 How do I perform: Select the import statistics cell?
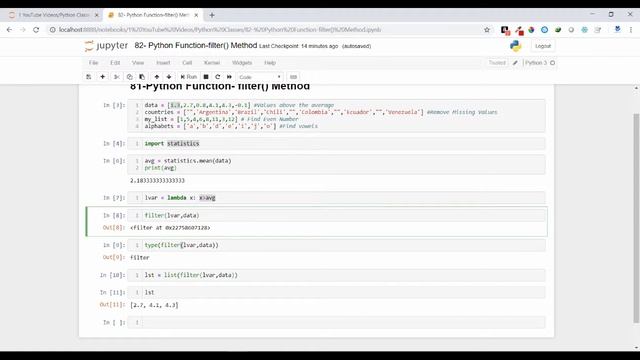[336, 144]
